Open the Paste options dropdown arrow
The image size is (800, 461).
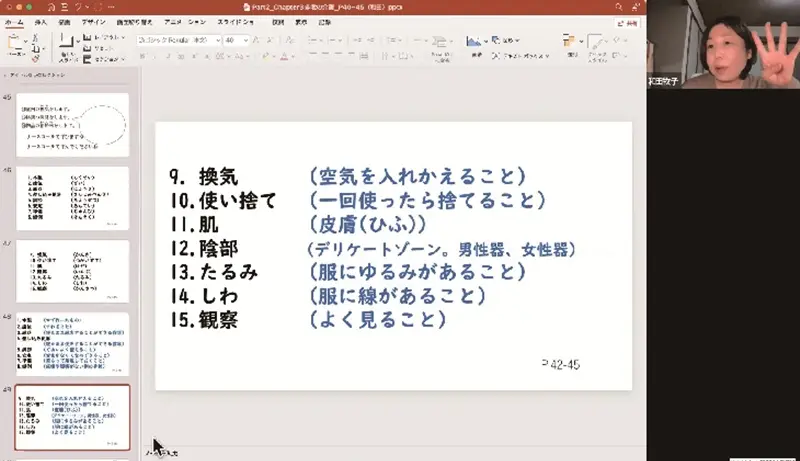(26, 41)
